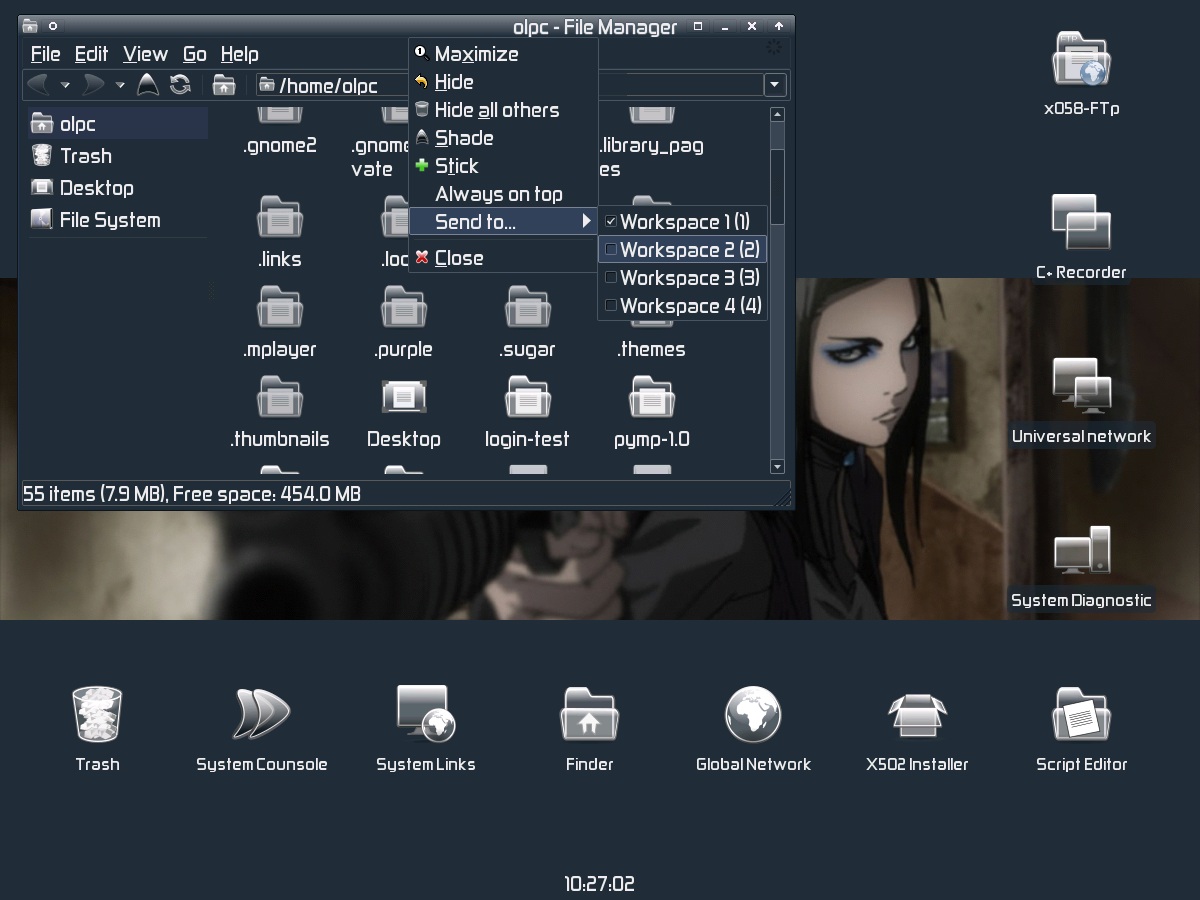Viewport: 1200px width, 900px height.
Task: Select the pymp-1.0 folder
Action: pyautogui.click(x=652, y=411)
